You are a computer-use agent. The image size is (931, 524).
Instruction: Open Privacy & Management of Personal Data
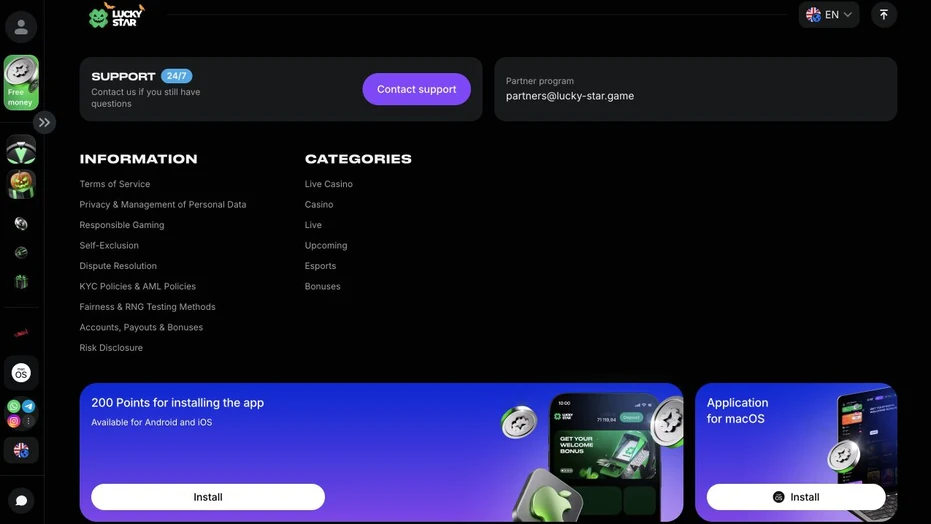(x=163, y=204)
